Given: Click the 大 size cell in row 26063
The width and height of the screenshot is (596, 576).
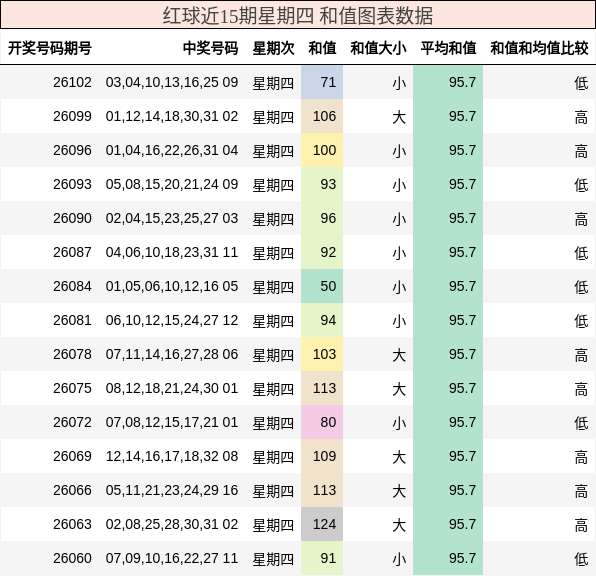Looking at the screenshot, I should [399, 525].
